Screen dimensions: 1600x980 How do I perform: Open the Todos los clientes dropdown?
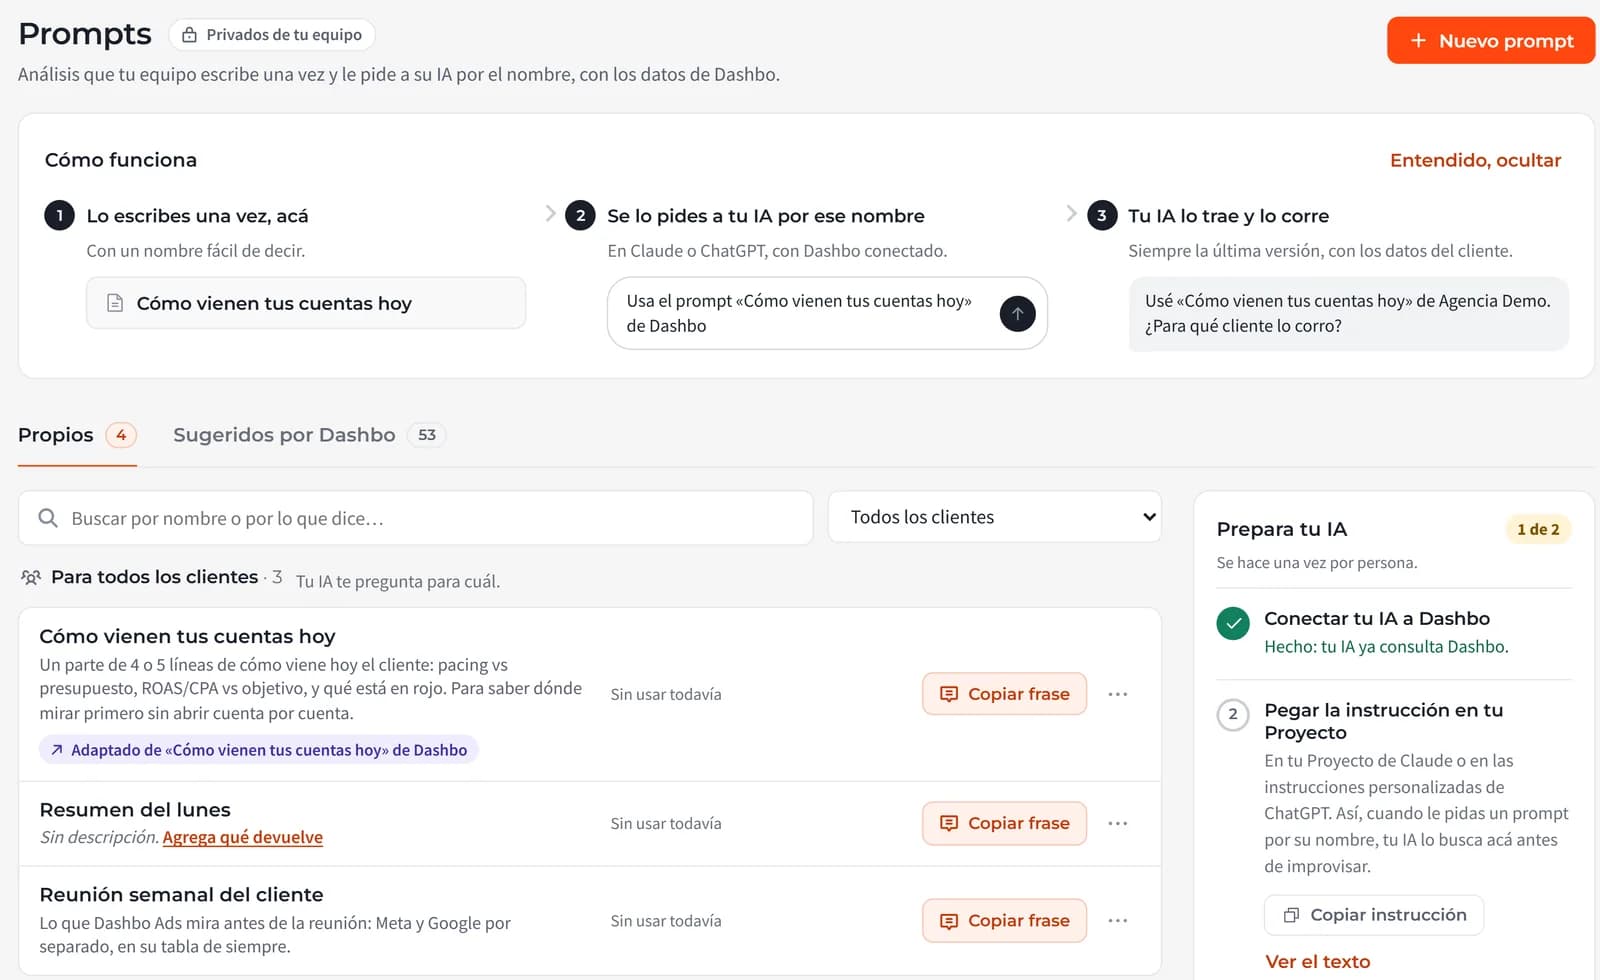pyautogui.click(x=995, y=517)
